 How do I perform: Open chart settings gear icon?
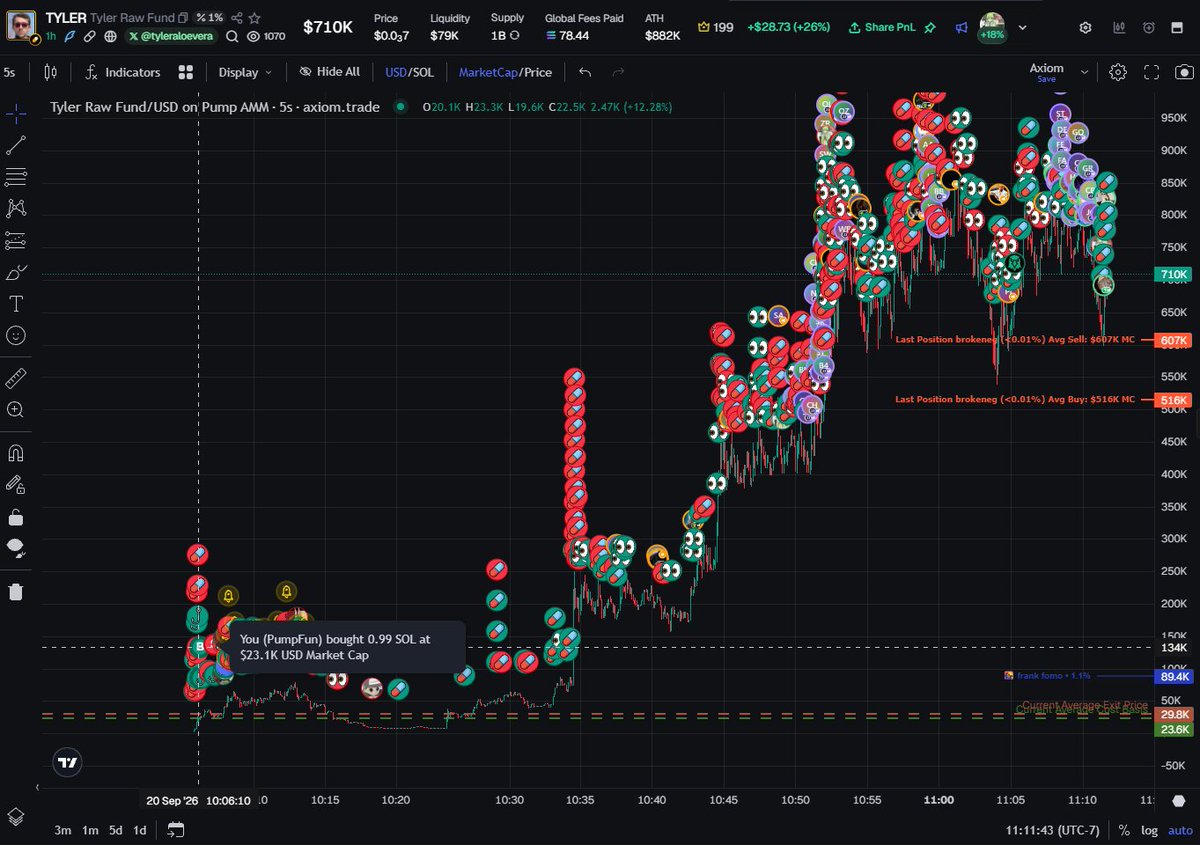1118,72
